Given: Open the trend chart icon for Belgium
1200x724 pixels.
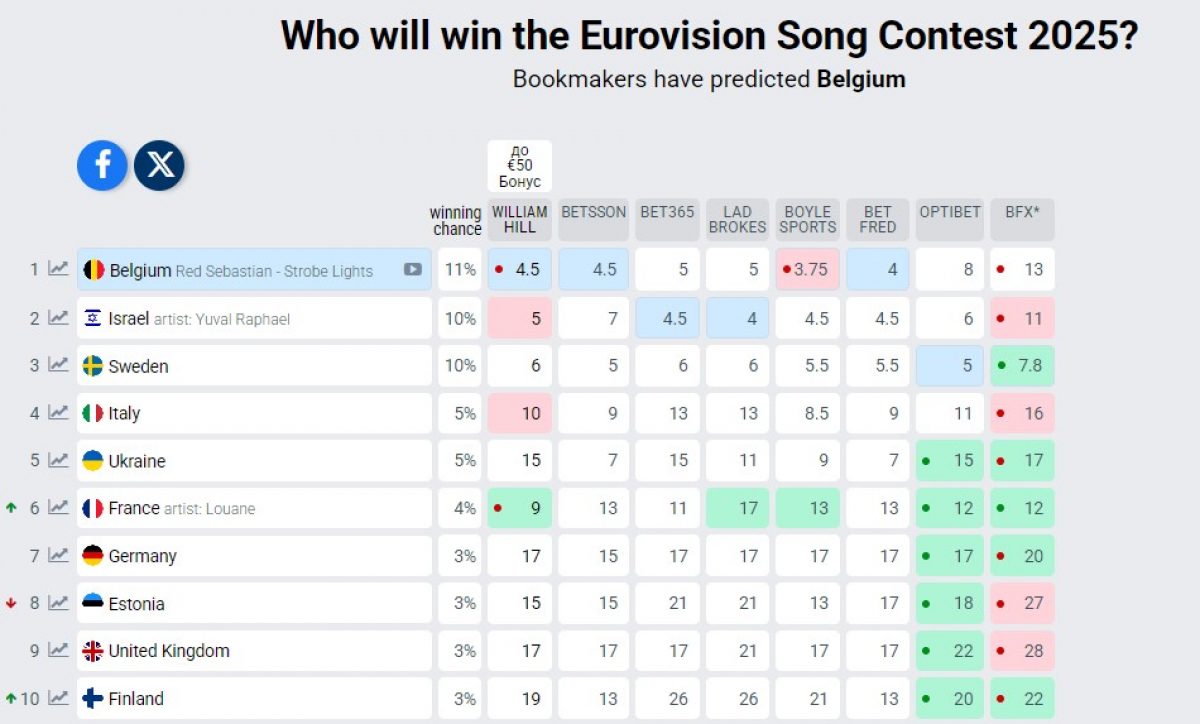Looking at the screenshot, I should [x=59, y=269].
